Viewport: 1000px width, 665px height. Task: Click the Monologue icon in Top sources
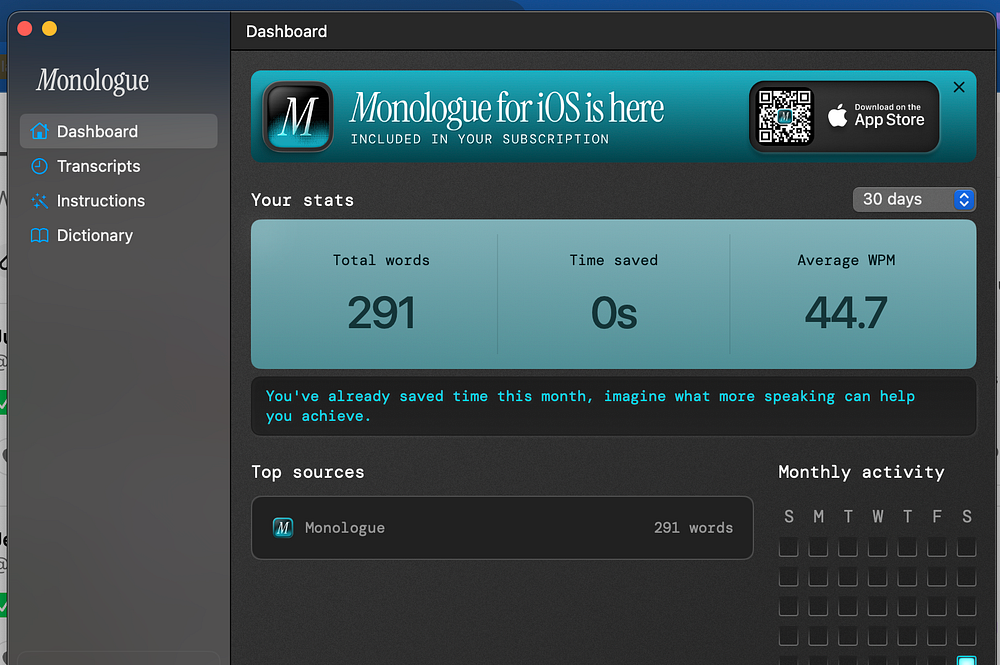point(283,528)
